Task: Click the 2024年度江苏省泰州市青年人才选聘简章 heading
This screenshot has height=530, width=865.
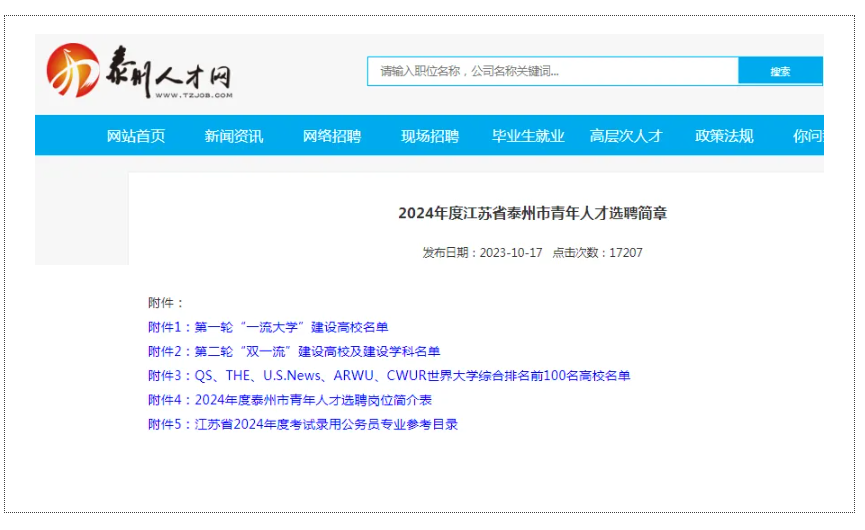Action: (x=532, y=213)
